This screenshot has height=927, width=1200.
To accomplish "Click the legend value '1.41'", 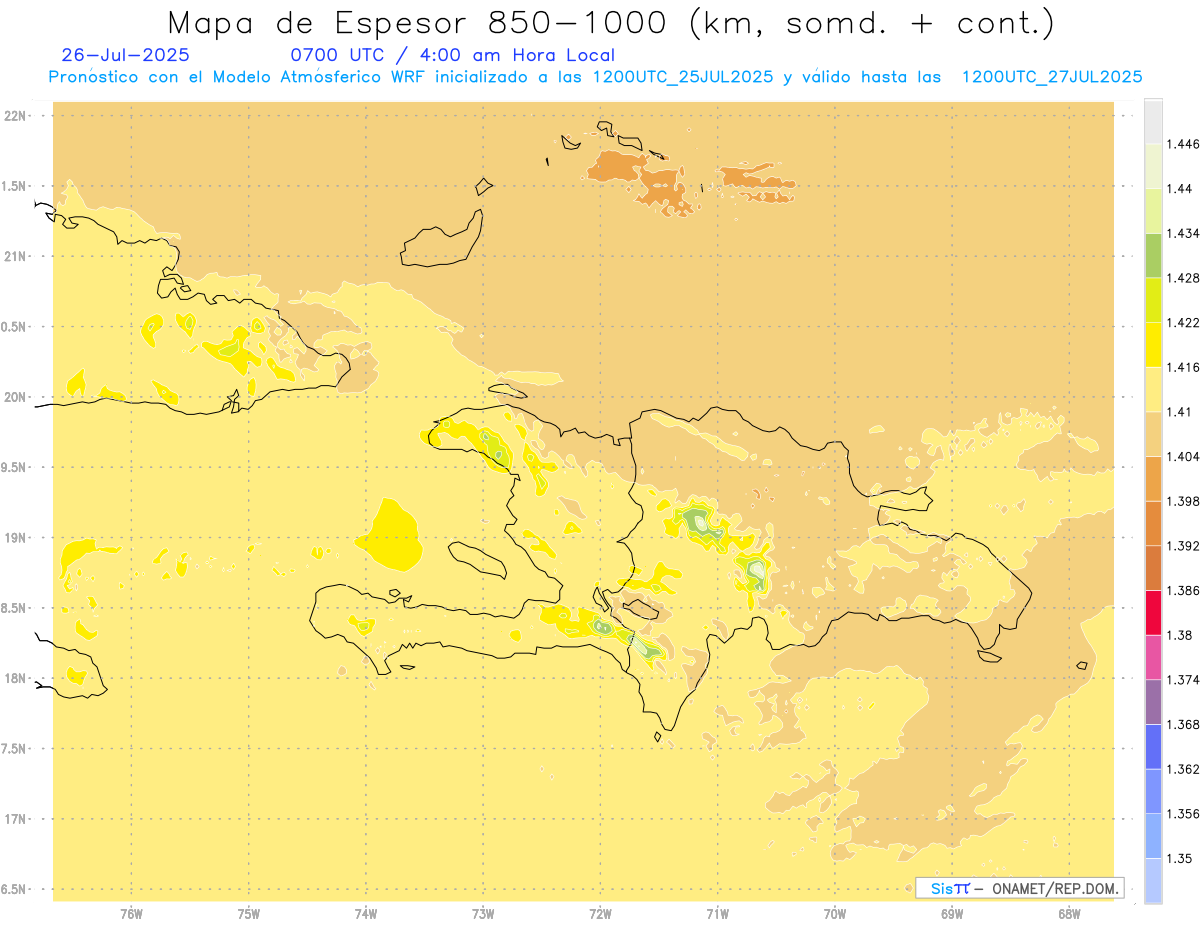I will 1180,412.
